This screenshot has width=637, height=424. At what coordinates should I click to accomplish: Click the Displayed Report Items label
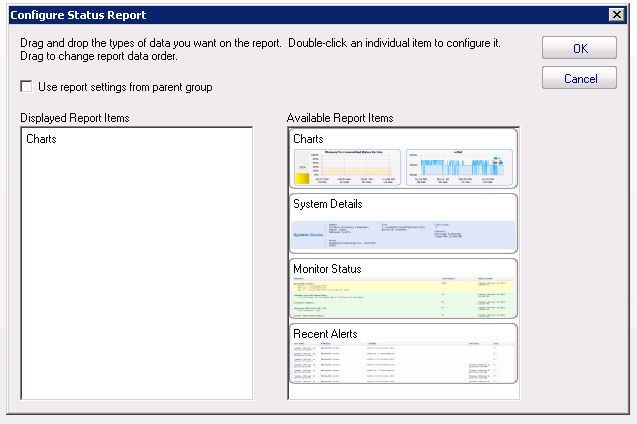coord(75,118)
